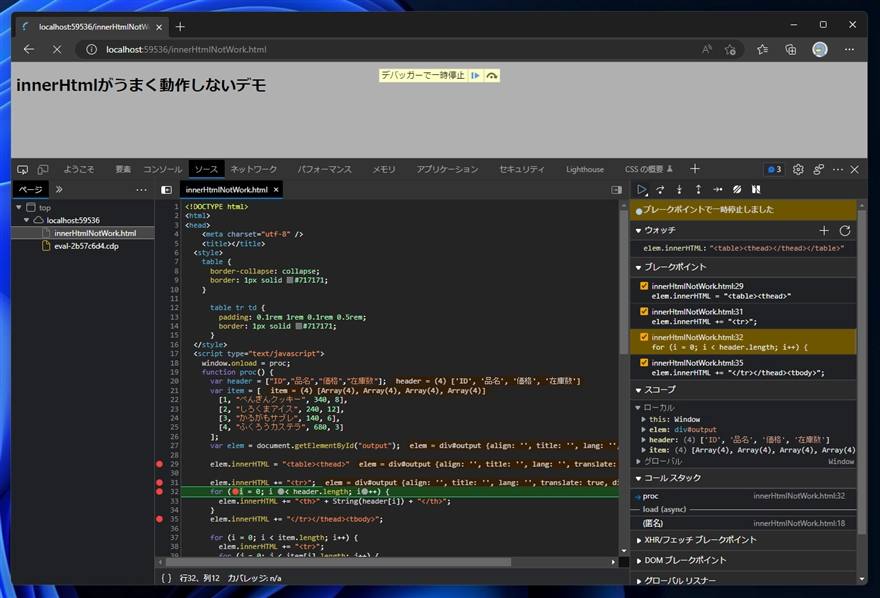Switch to the パフォーマンス tab
Image resolution: width=880 pixels, height=598 pixels.
point(324,169)
